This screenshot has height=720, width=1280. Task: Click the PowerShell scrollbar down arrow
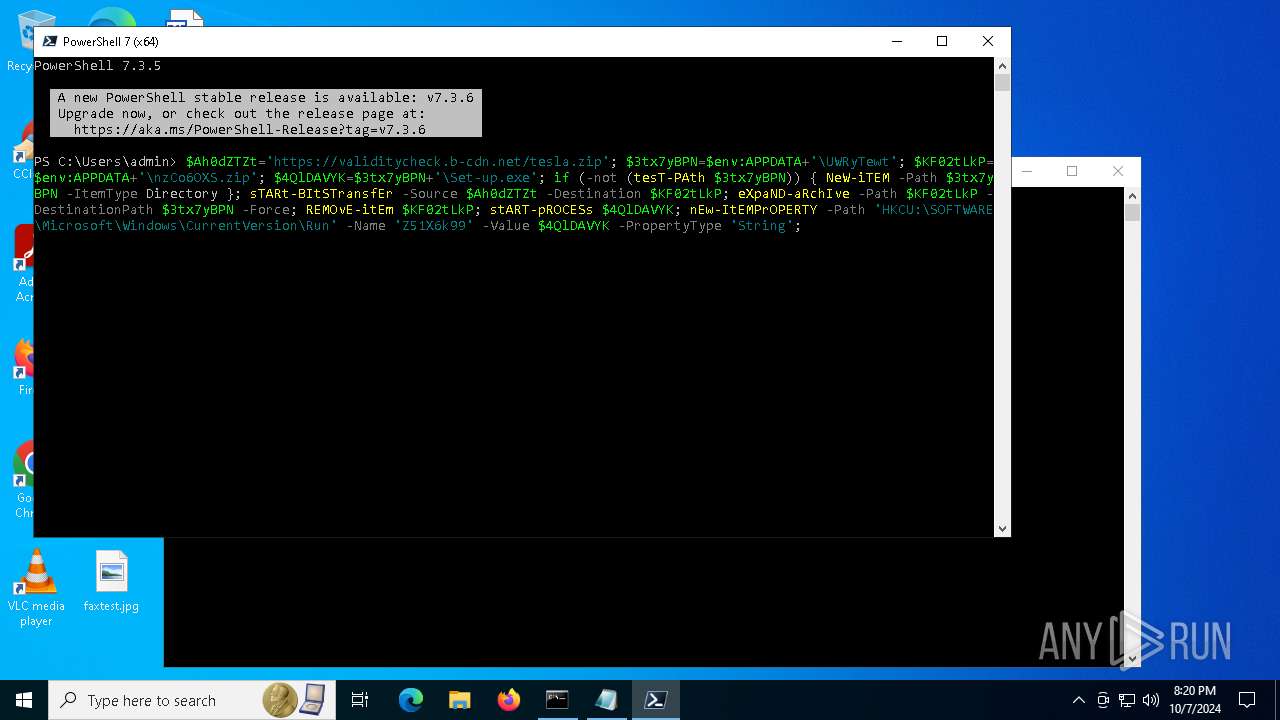pos(1002,529)
